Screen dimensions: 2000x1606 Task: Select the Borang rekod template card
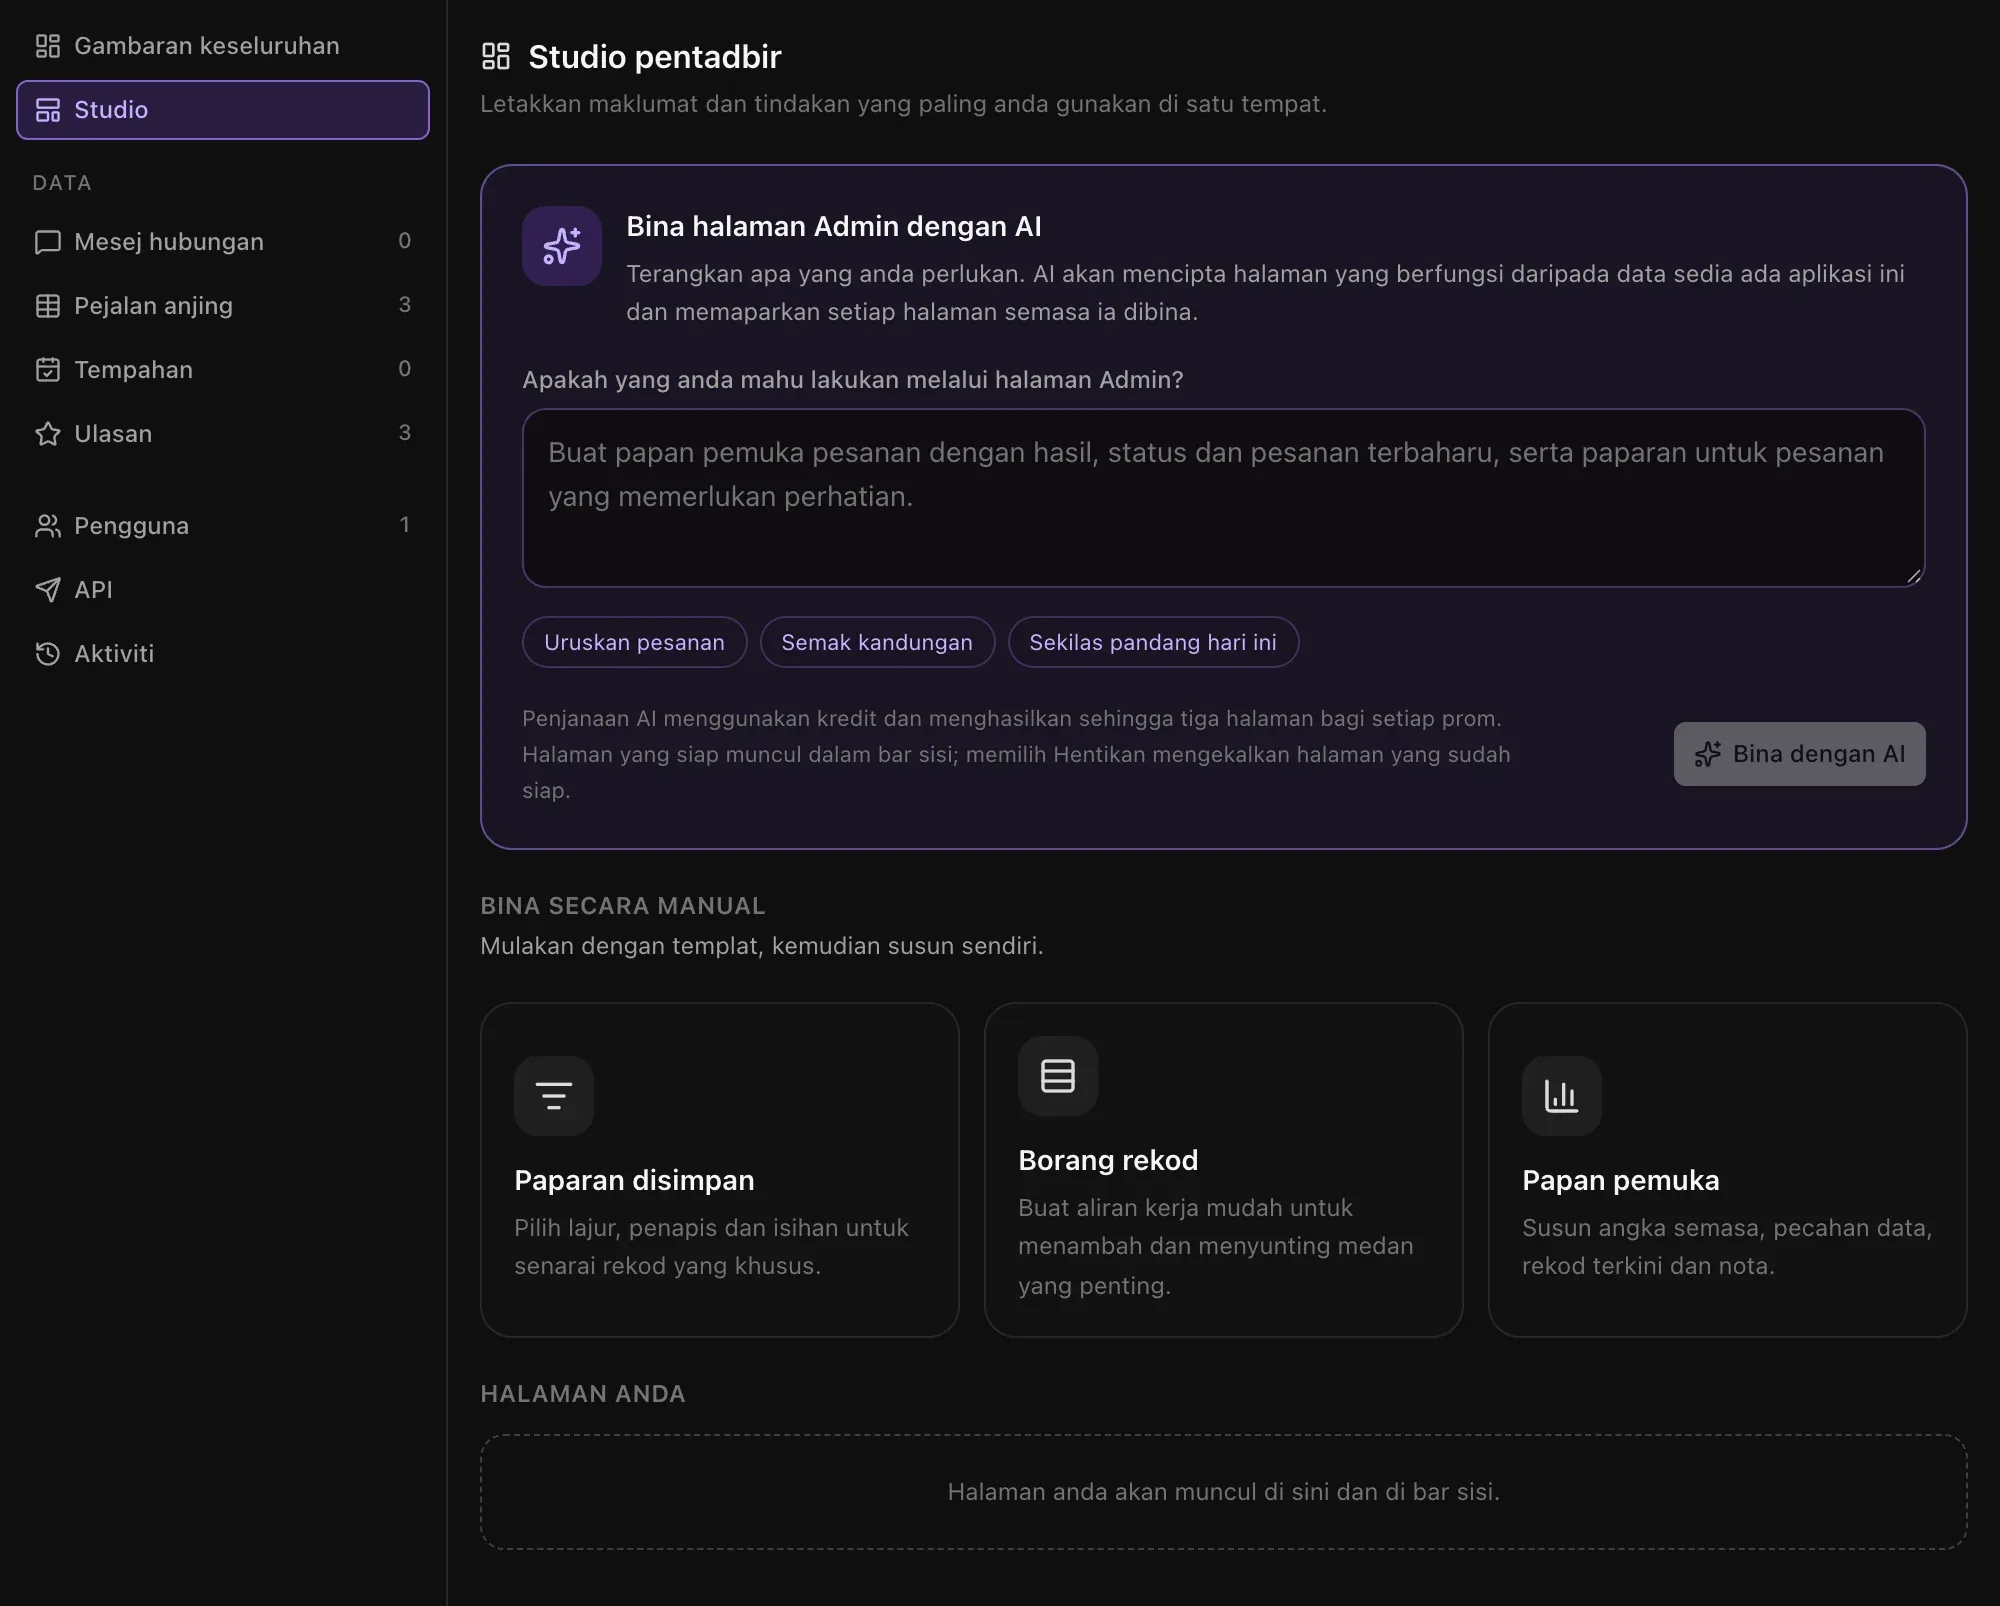1224,1170
